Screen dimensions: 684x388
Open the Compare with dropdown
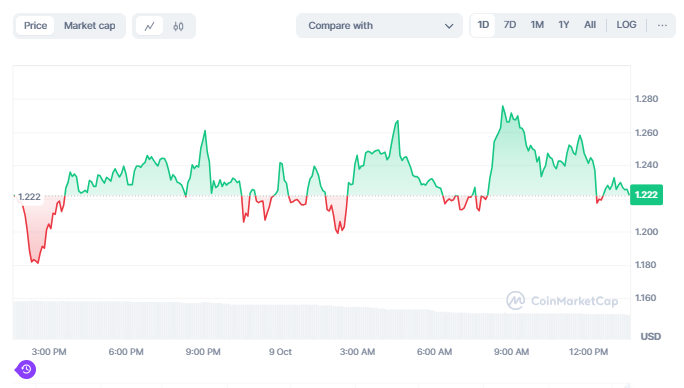[x=379, y=26]
